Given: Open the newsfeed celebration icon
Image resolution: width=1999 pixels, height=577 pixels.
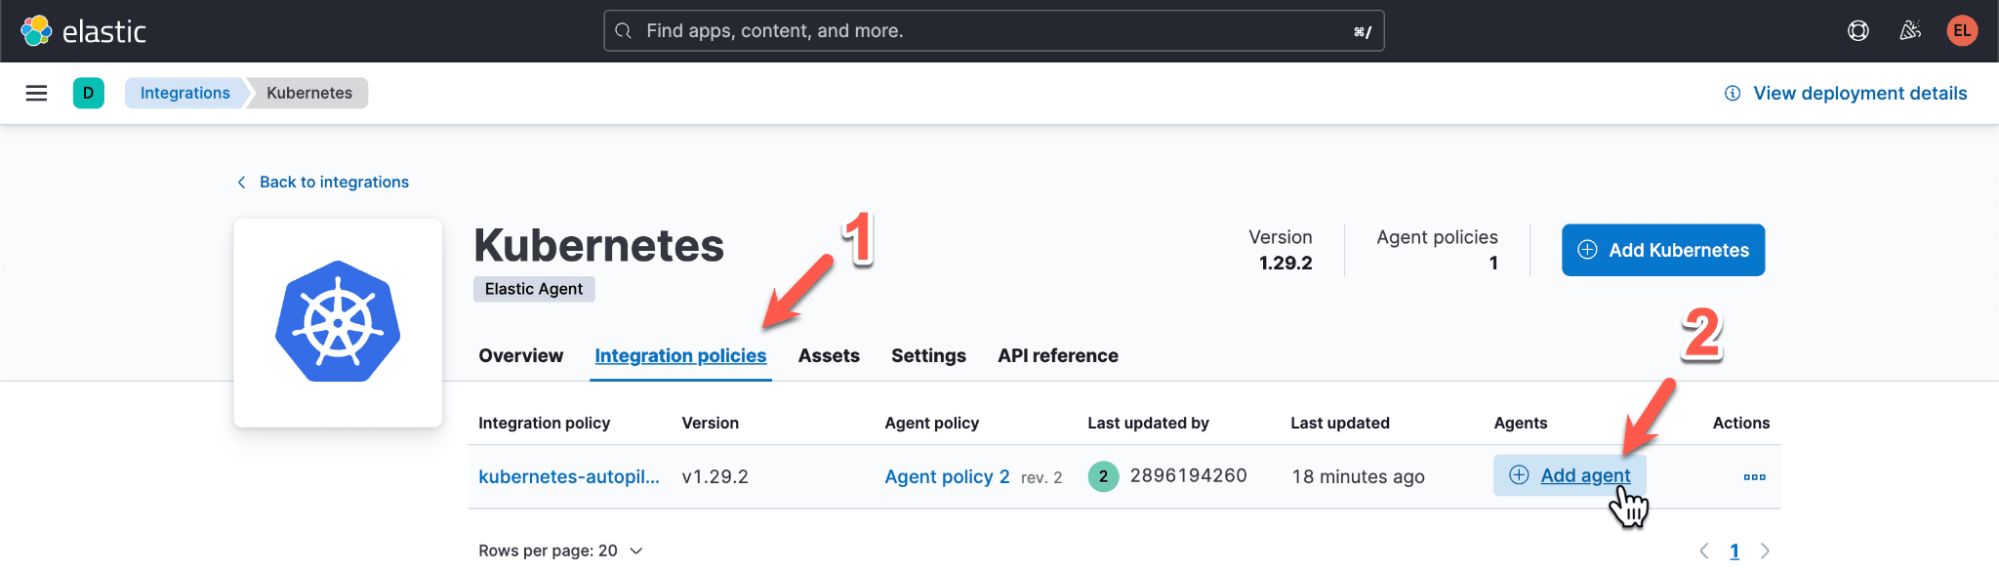Looking at the screenshot, I should coord(1910,31).
